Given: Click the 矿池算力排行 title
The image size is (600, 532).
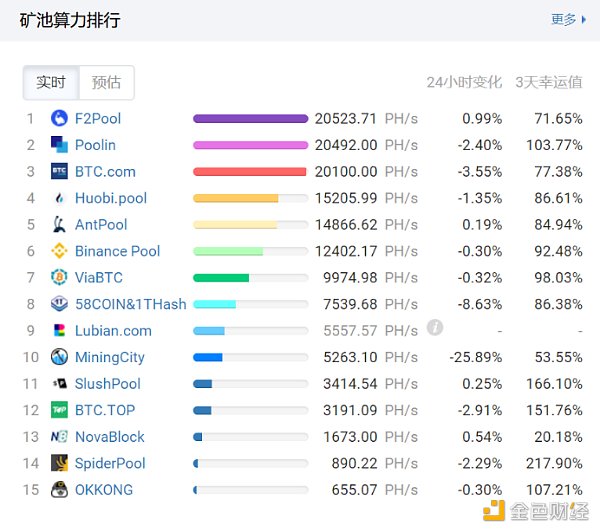Looking at the screenshot, I should tap(70, 20).
